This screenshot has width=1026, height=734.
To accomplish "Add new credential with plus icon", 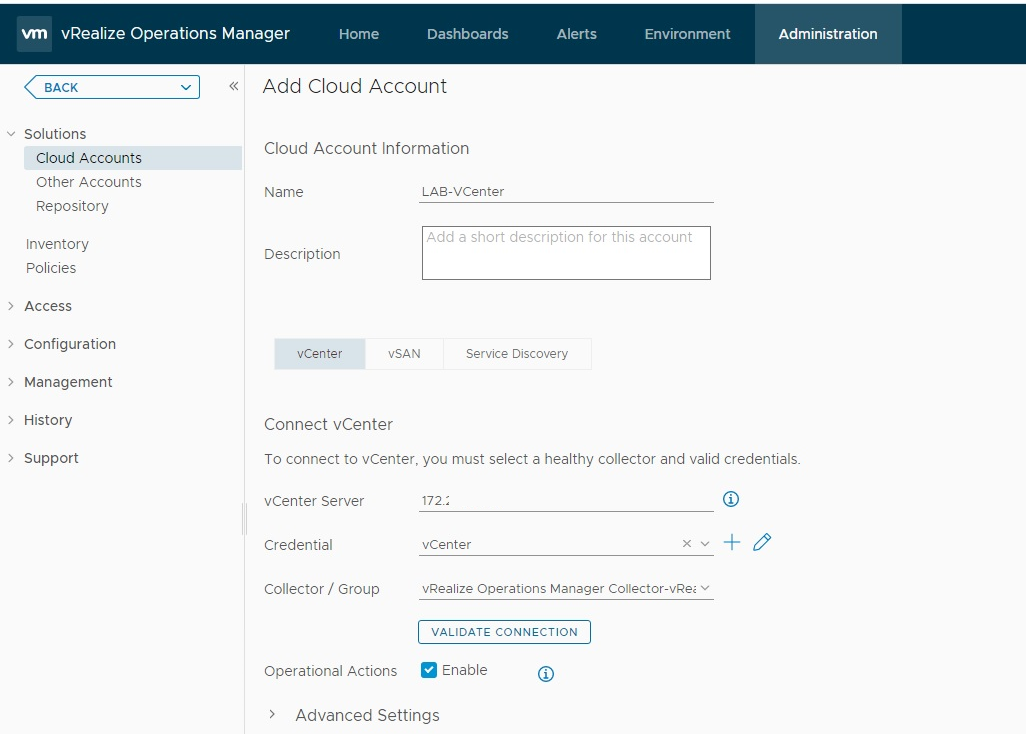I will click(x=732, y=543).
